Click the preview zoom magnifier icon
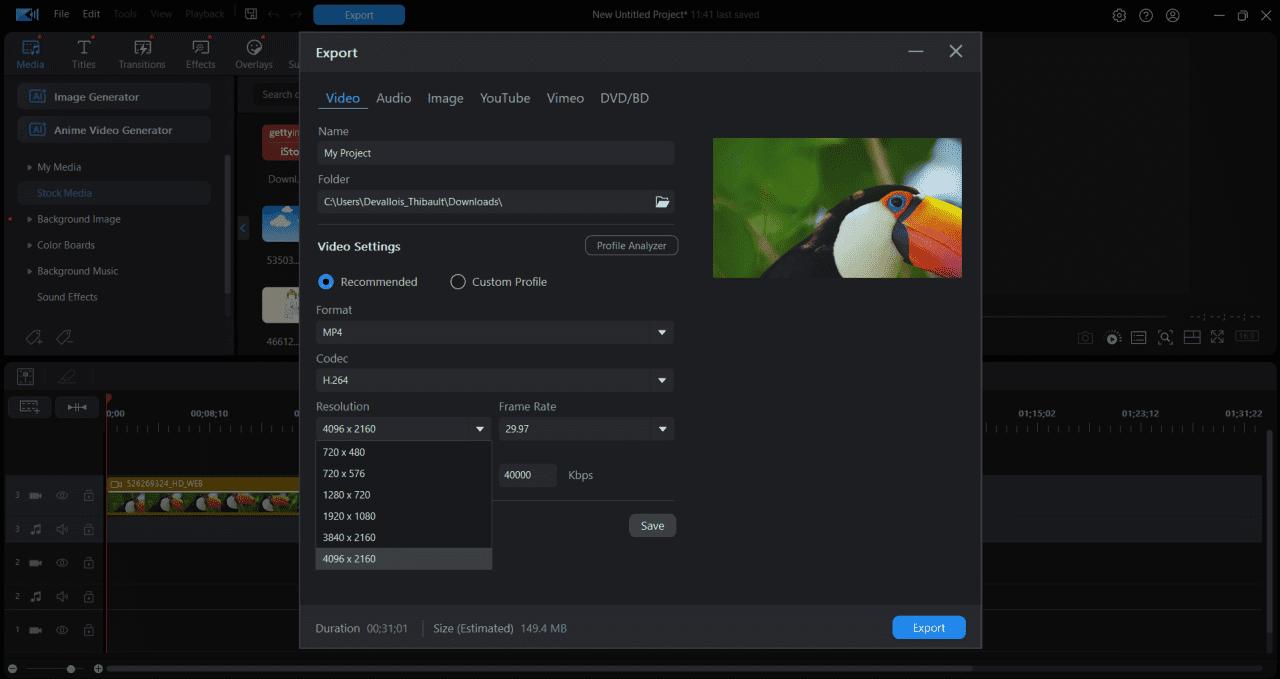This screenshot has height=679, width=1280. pyautogui.click(x=1165, y=338)
